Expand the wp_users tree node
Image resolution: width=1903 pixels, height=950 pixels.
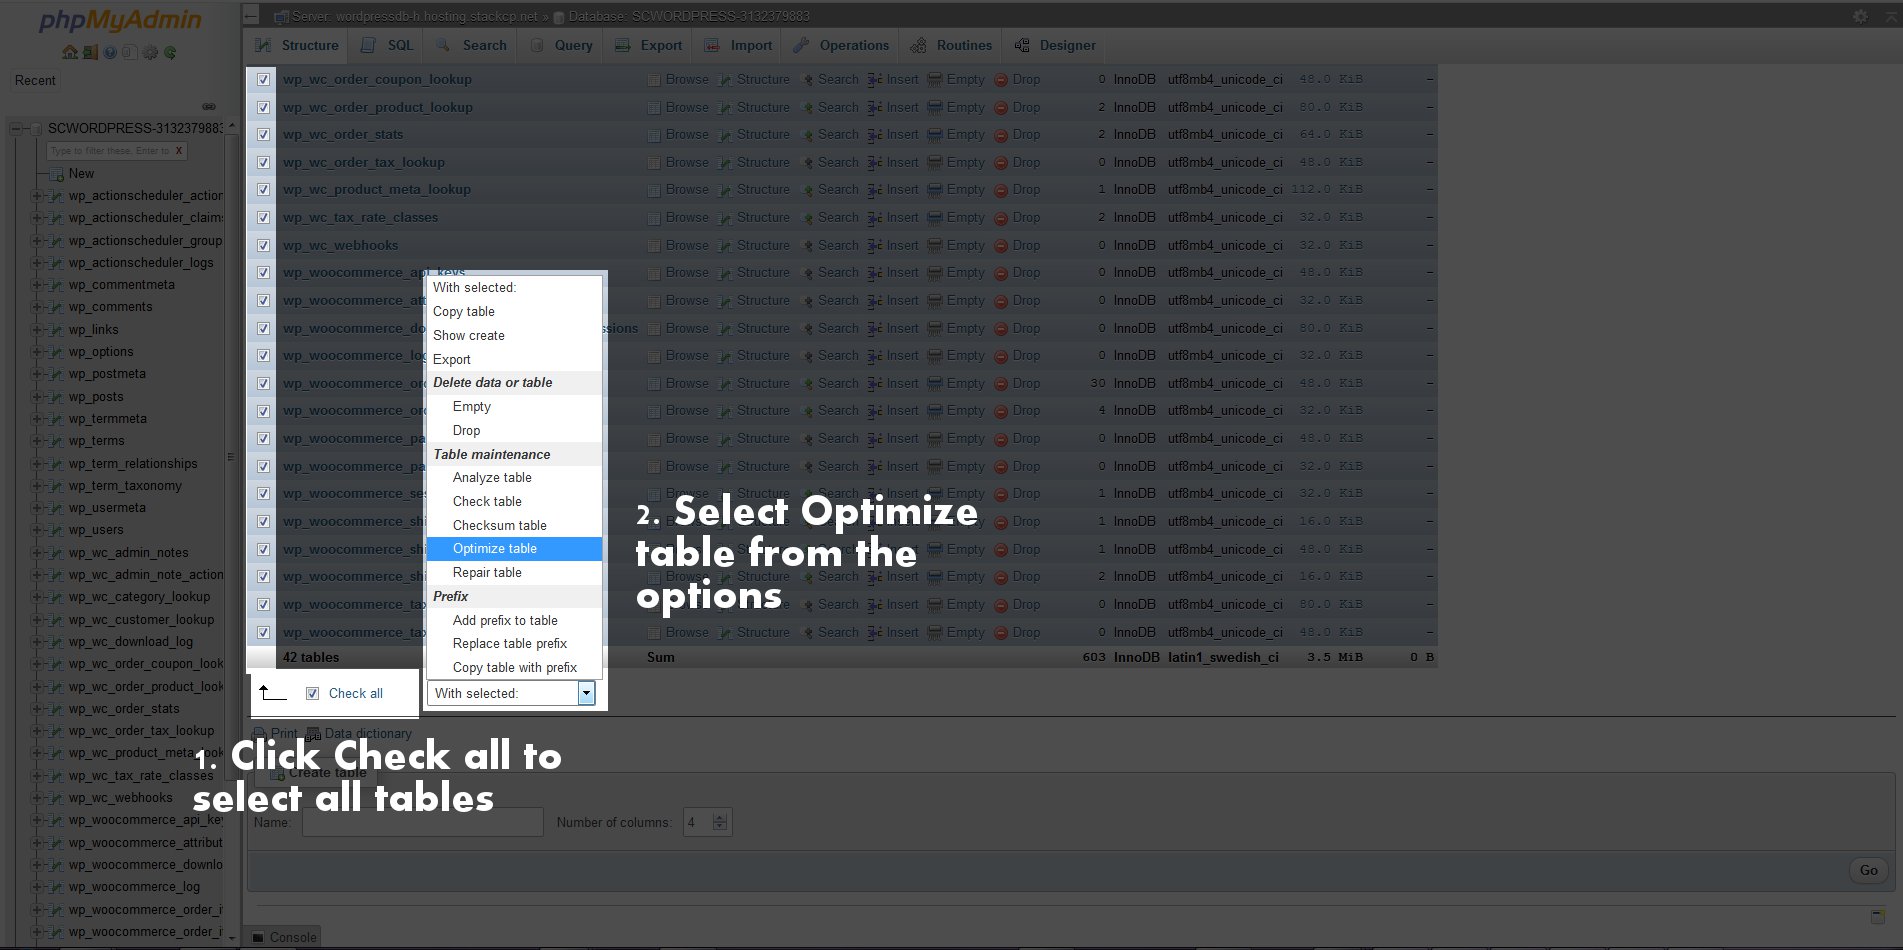point(37,530)
